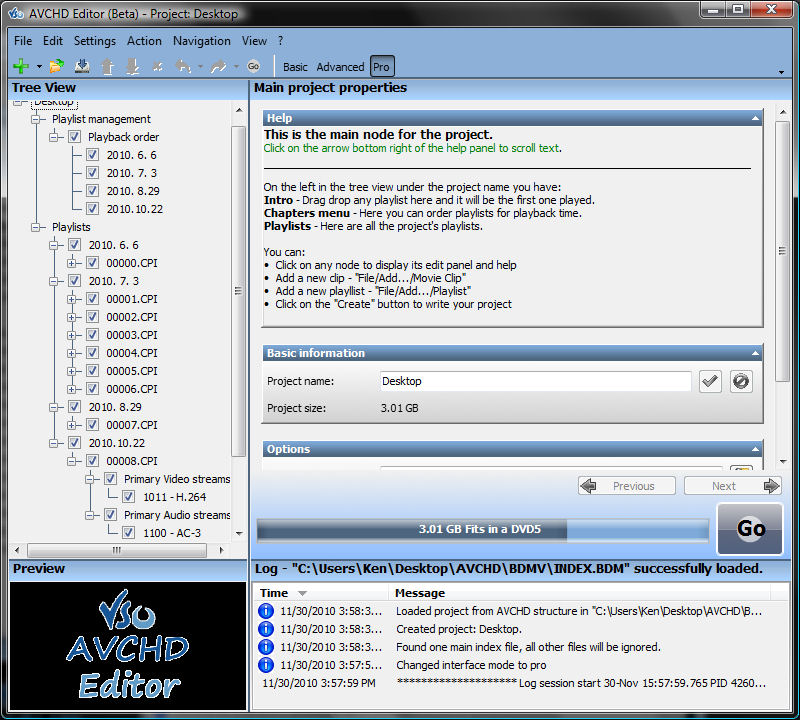Screen dimensions: 800x720
Task: Uncheck 2010. 8.29 under Playback order
Action: (92, 191)
